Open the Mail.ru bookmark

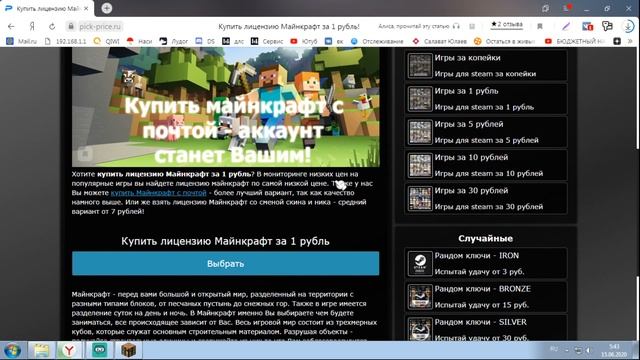click(x=22, y=41)
